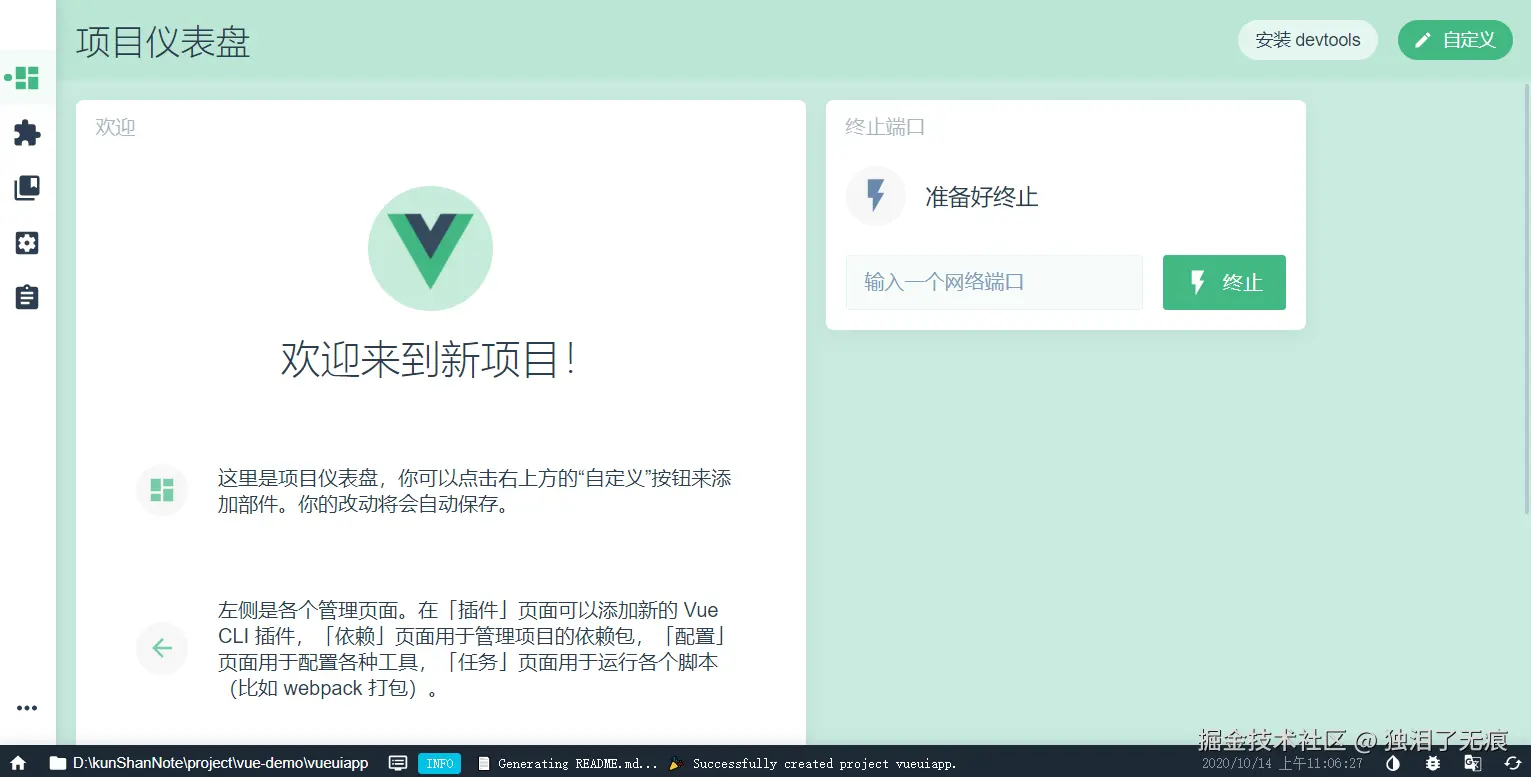Click the dashboard widget tip icon
Image resolution: width=1531 pixels, height=777 pixels.
click(x=162, y=490)
